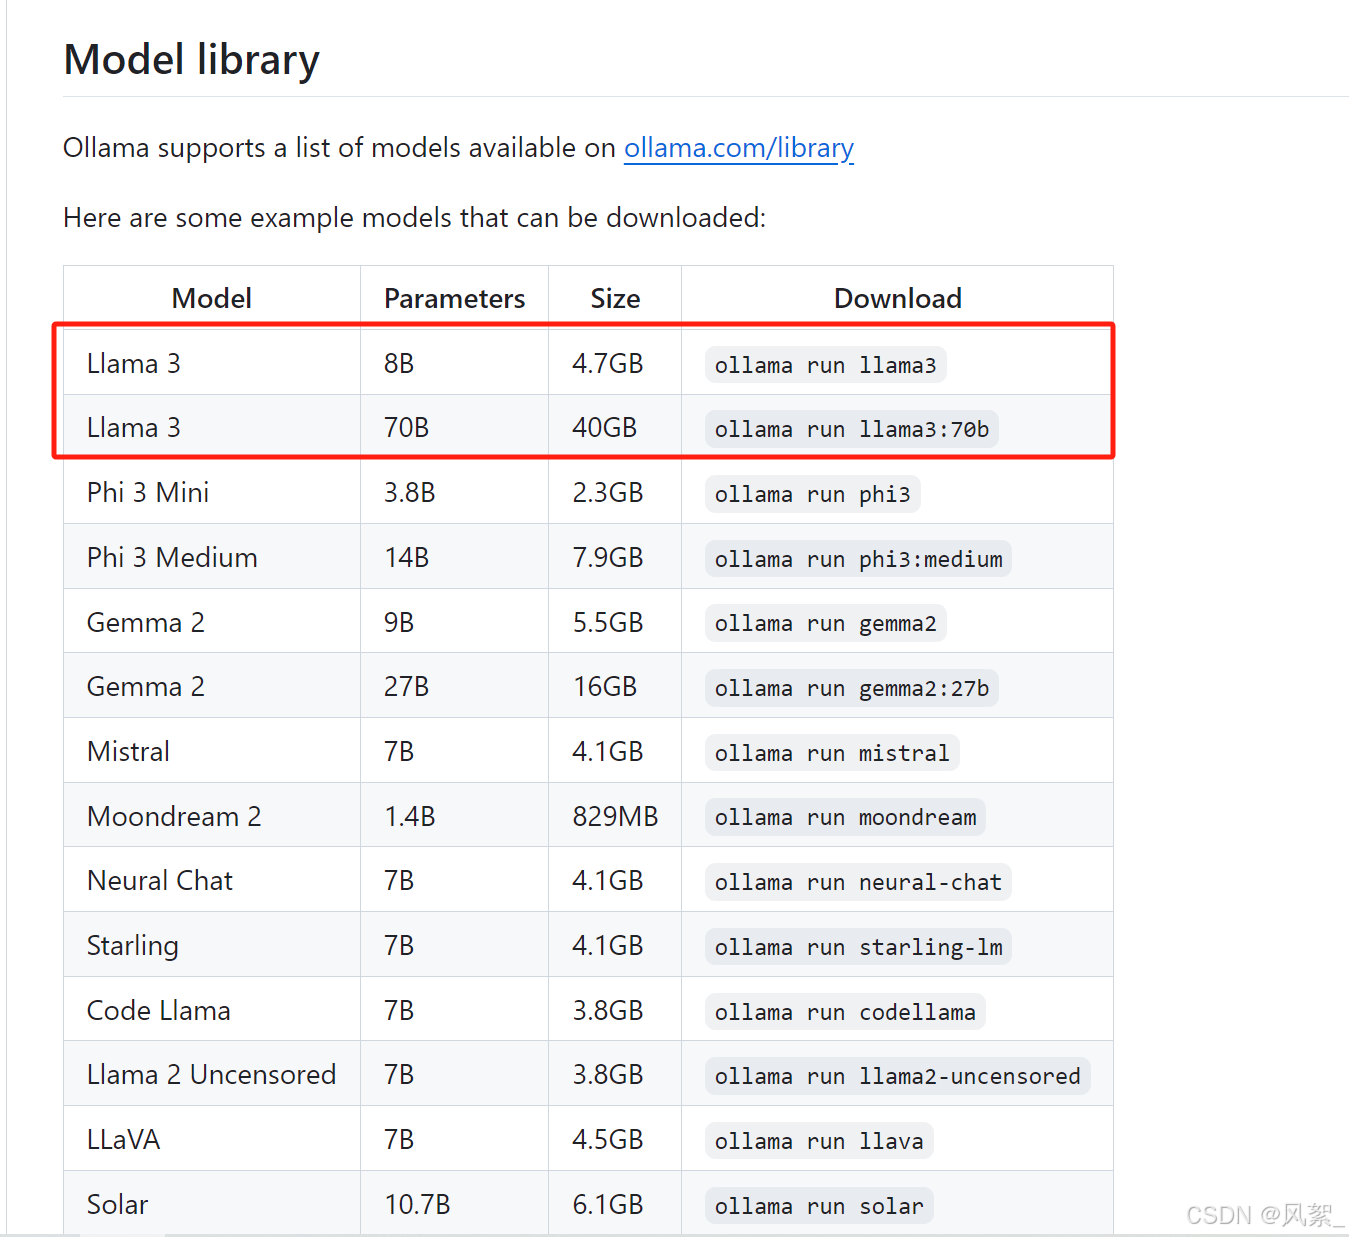This screenshot has height=1237, width=1349.
Task: Click the Starling model name
Action: 133,945
